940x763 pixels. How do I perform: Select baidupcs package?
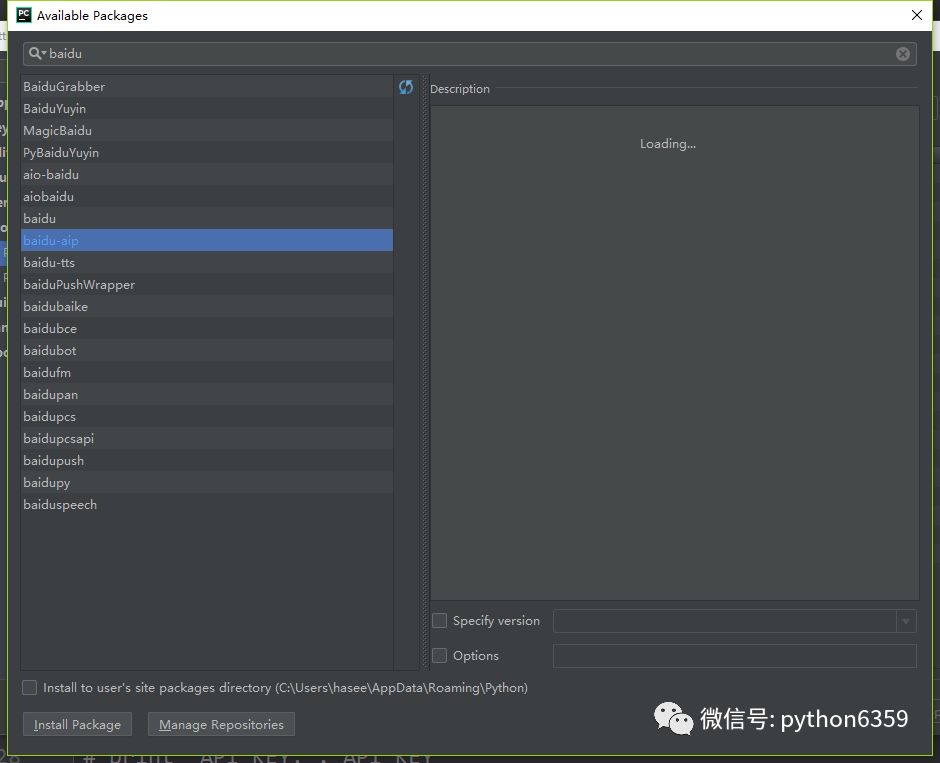click(207, 417)
